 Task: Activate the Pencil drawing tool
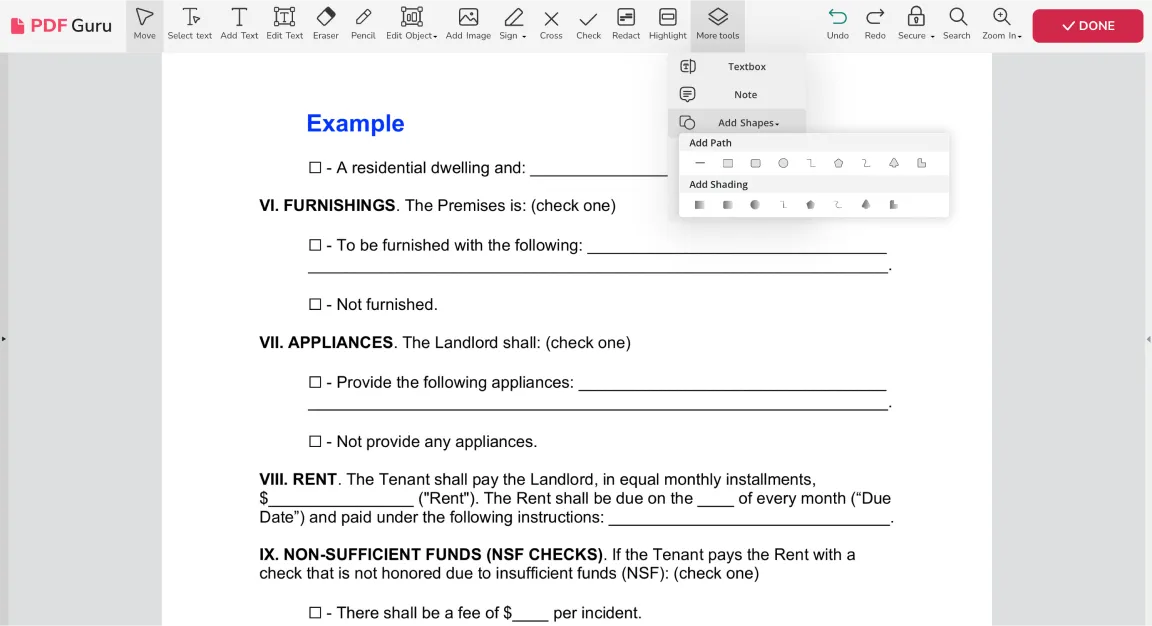363,24
